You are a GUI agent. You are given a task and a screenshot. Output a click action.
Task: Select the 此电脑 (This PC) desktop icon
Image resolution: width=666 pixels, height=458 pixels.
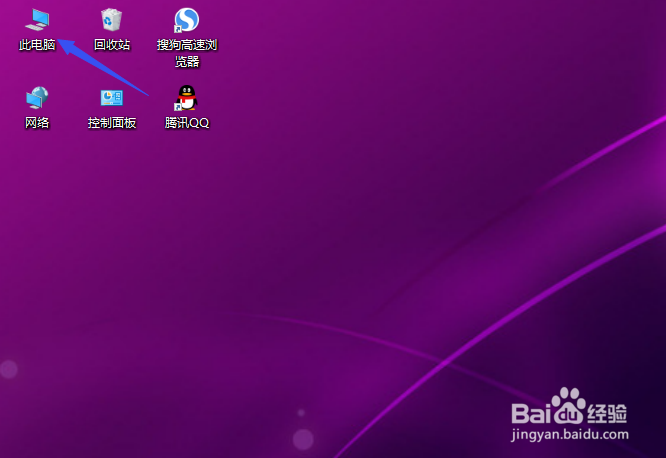pyautogui.click(x=37, y=20)
